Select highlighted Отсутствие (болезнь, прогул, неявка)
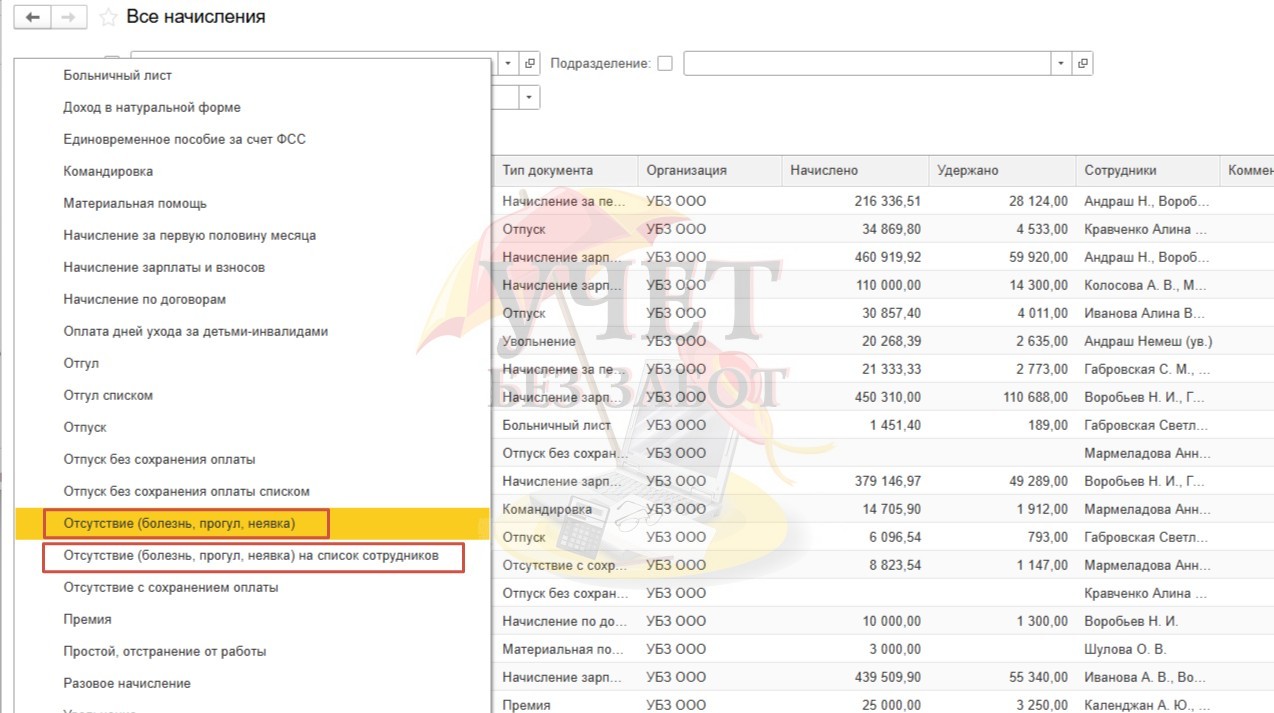Viewport: 1274px width, 713px height. [254, 523]
